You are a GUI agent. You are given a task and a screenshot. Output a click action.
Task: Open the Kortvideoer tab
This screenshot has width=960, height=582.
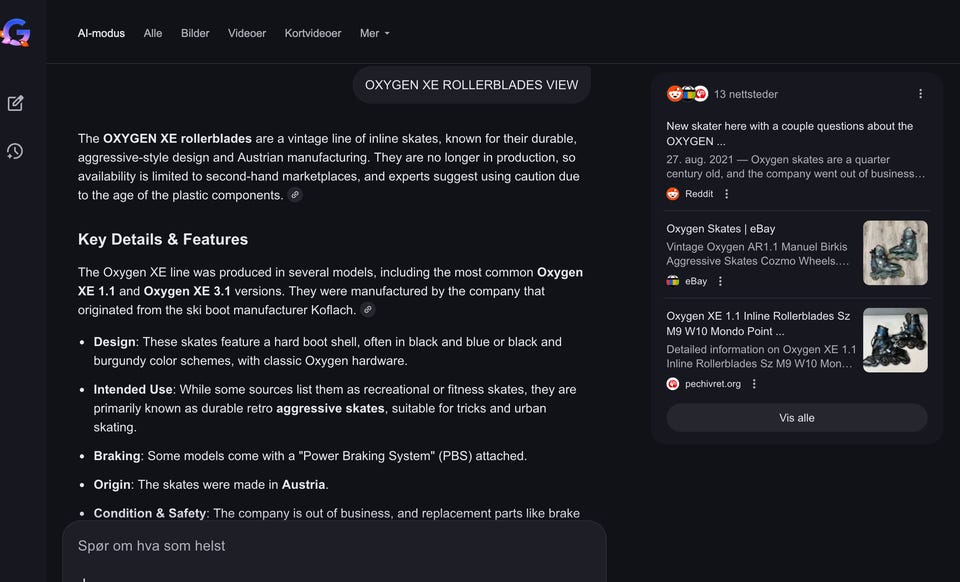313,33
